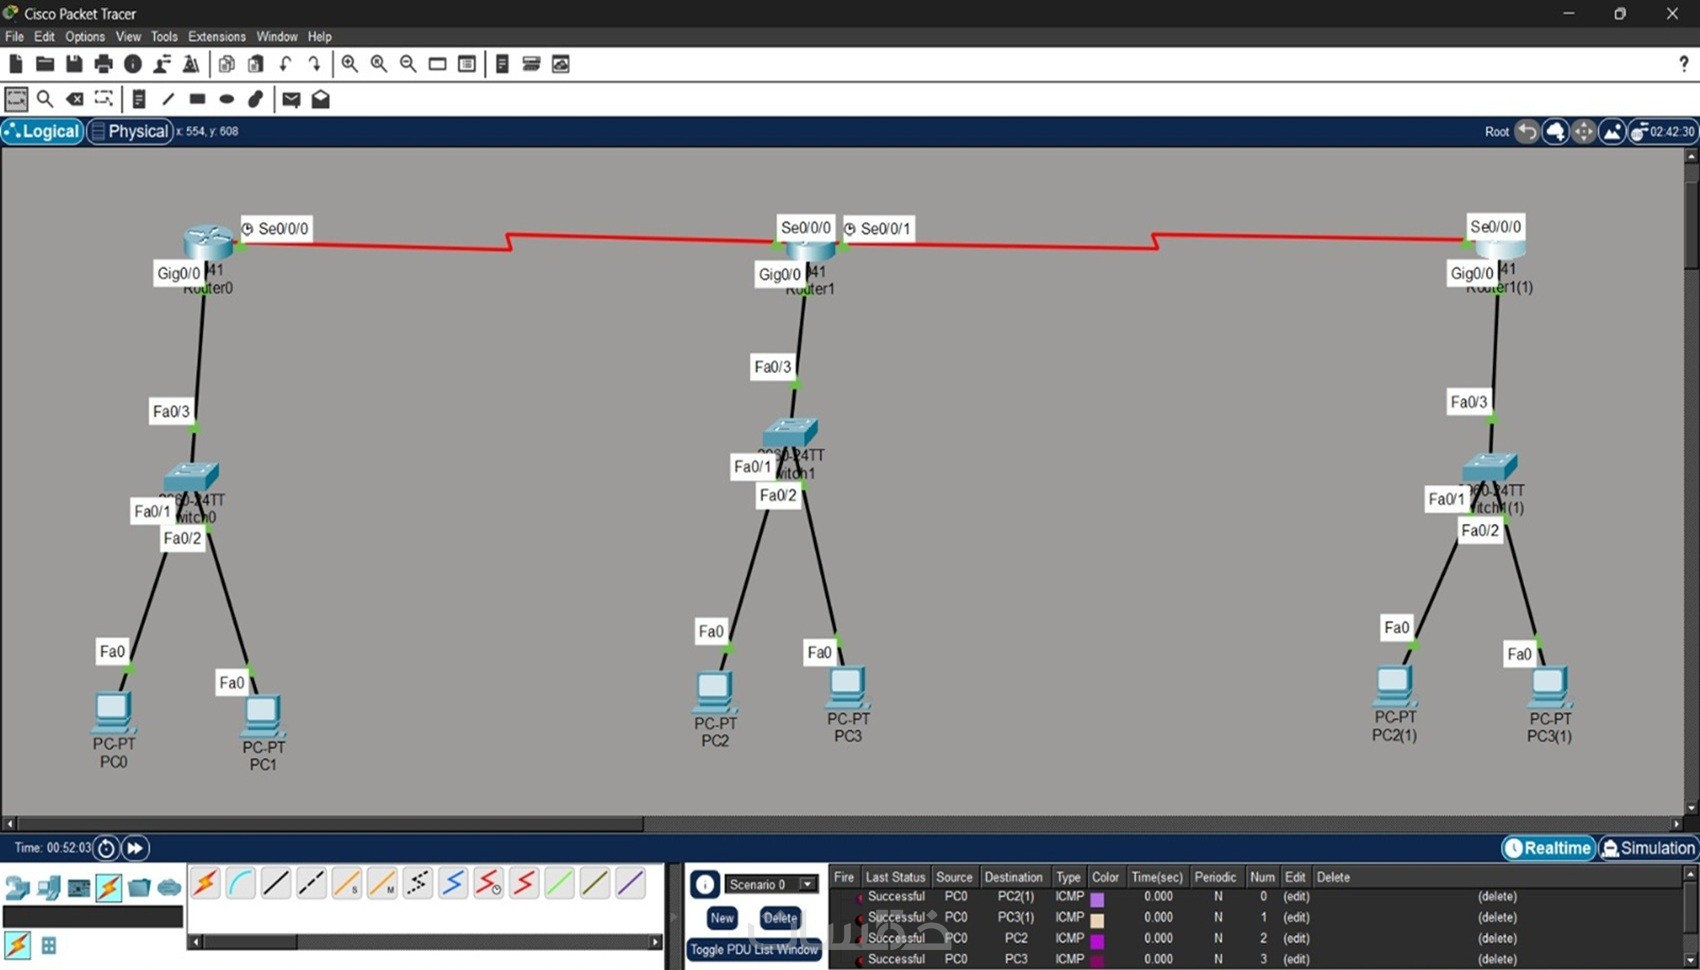
Task: Create a new file from toolbar
Action: click(16, 64)
